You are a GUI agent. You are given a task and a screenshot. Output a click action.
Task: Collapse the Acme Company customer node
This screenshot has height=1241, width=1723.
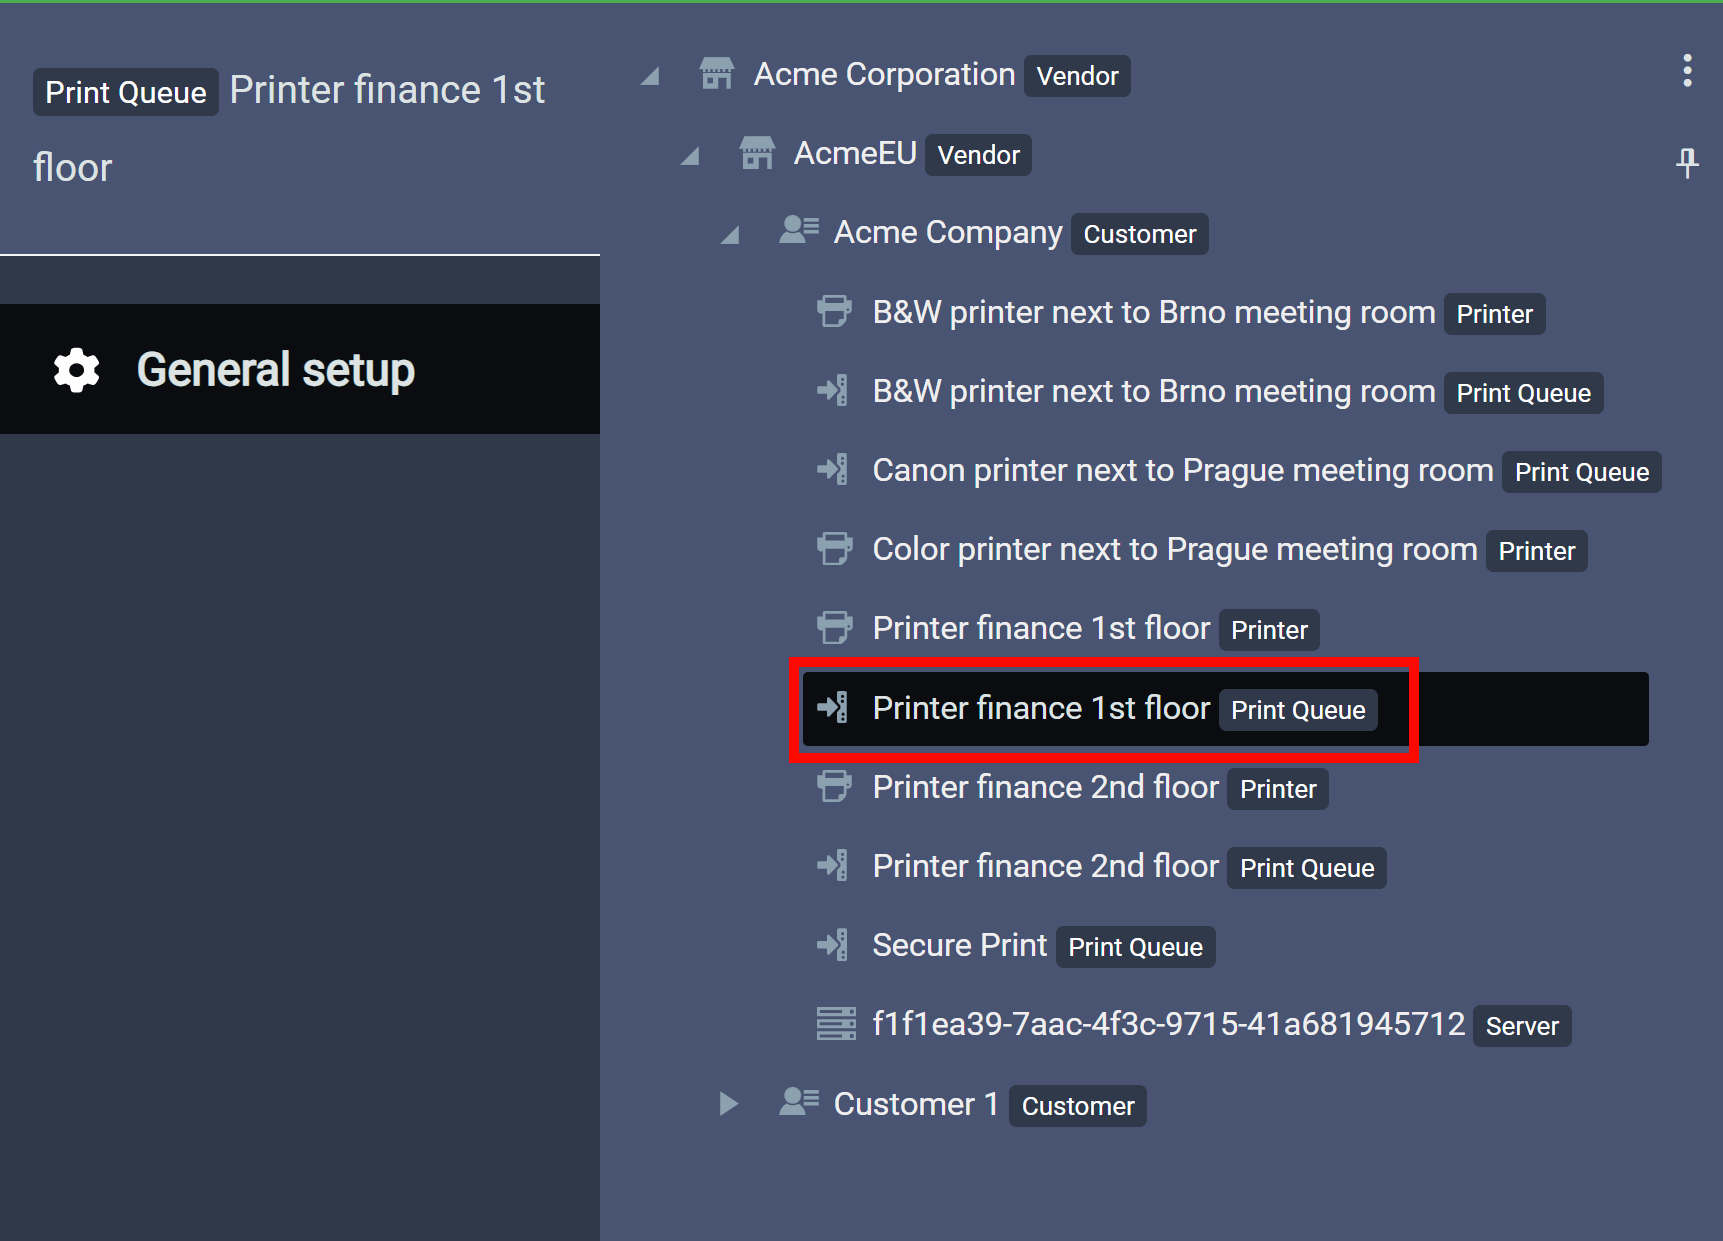click(x=731, y=235)
